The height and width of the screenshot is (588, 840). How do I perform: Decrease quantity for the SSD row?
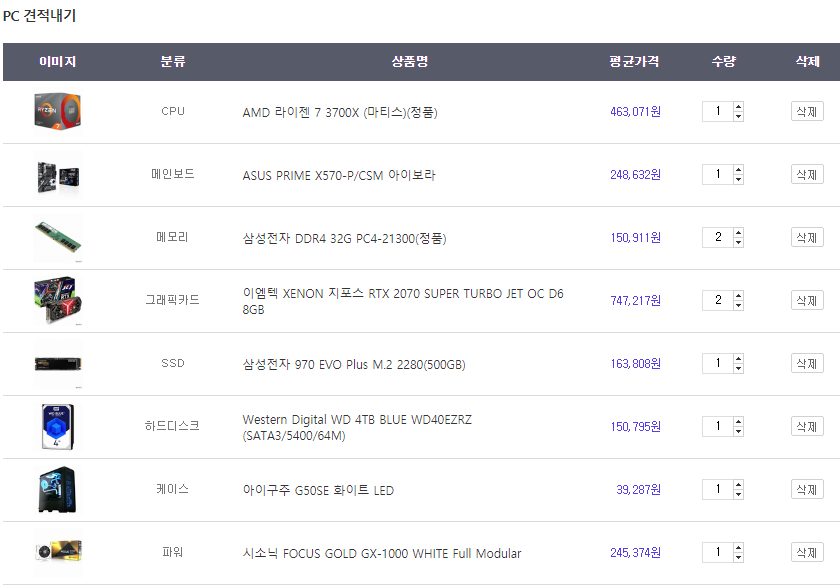click(738, 368)
